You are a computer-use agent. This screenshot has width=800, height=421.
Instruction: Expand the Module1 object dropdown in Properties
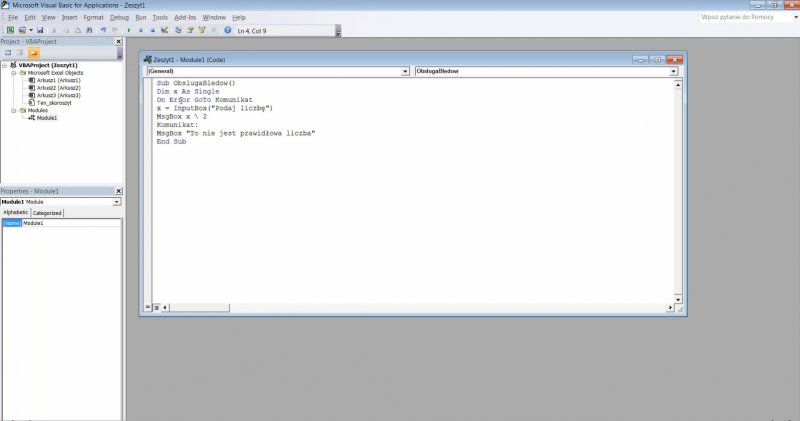(x=116, y=201)
